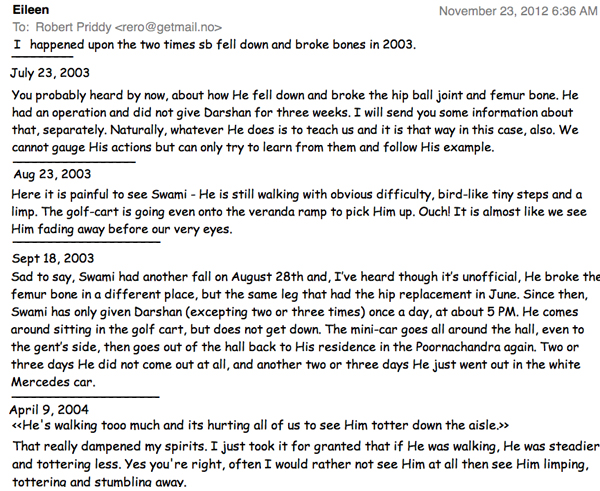This screenshot has height=491, width=600.
Task: Click the sentence starting "You probably heard by now"
Action: click(150, 93)
